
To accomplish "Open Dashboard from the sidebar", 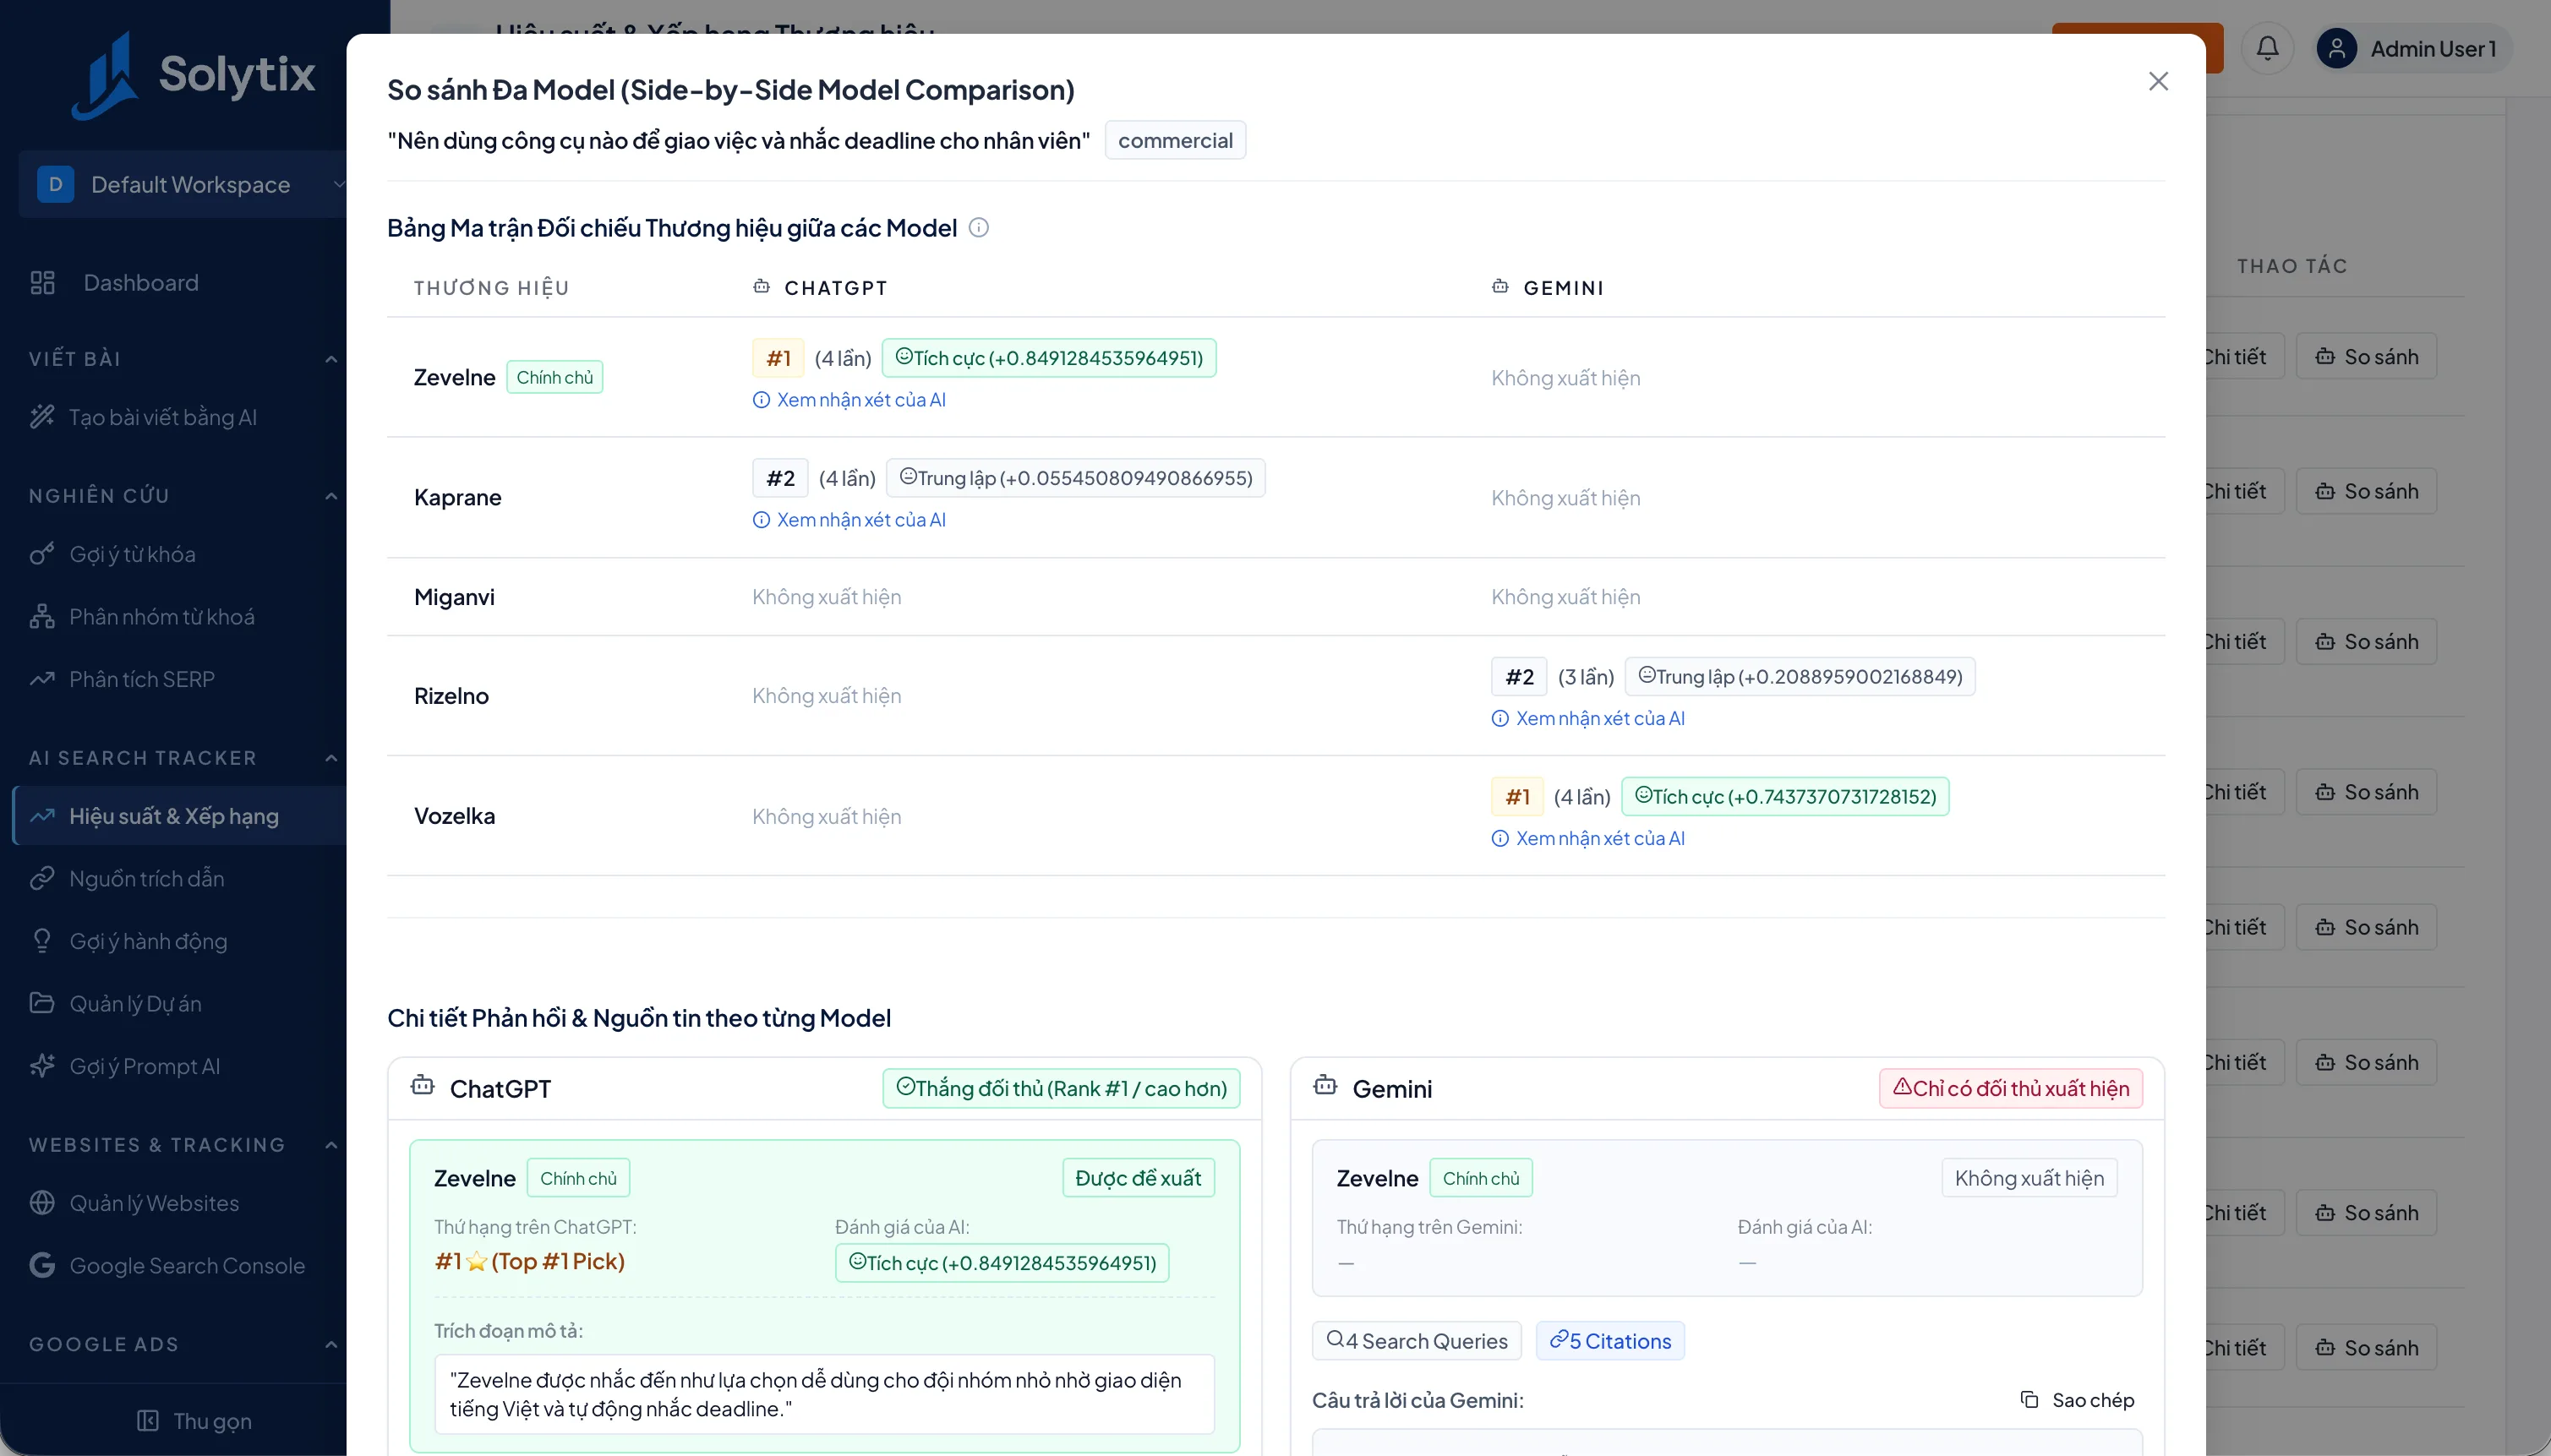I will pyautogui.click(x=140, y=283).
